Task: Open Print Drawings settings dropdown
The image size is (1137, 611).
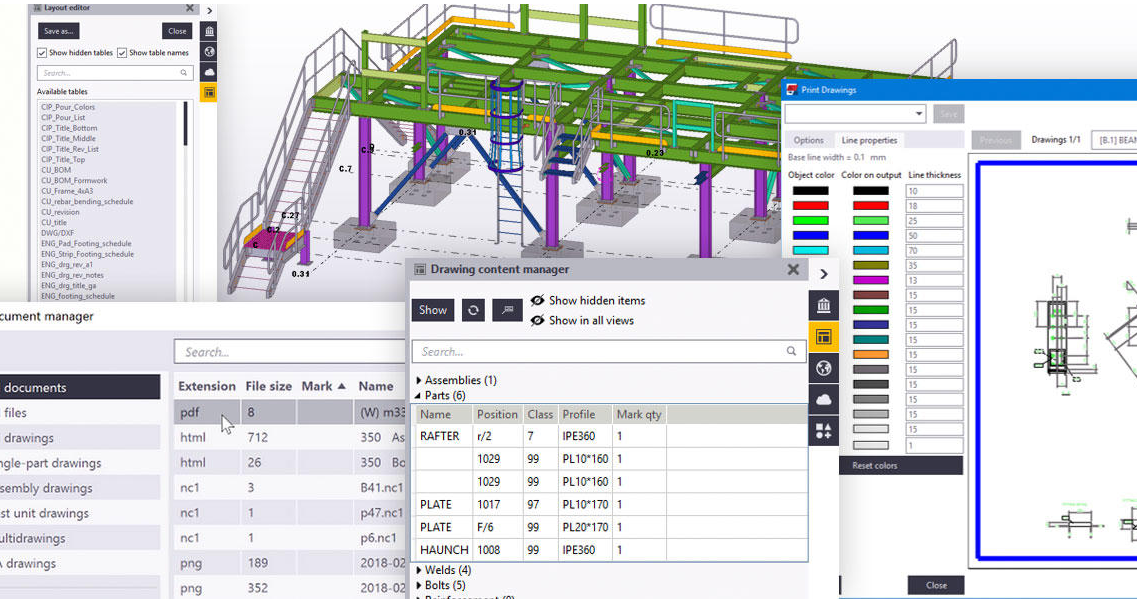Action: (919, 114)
